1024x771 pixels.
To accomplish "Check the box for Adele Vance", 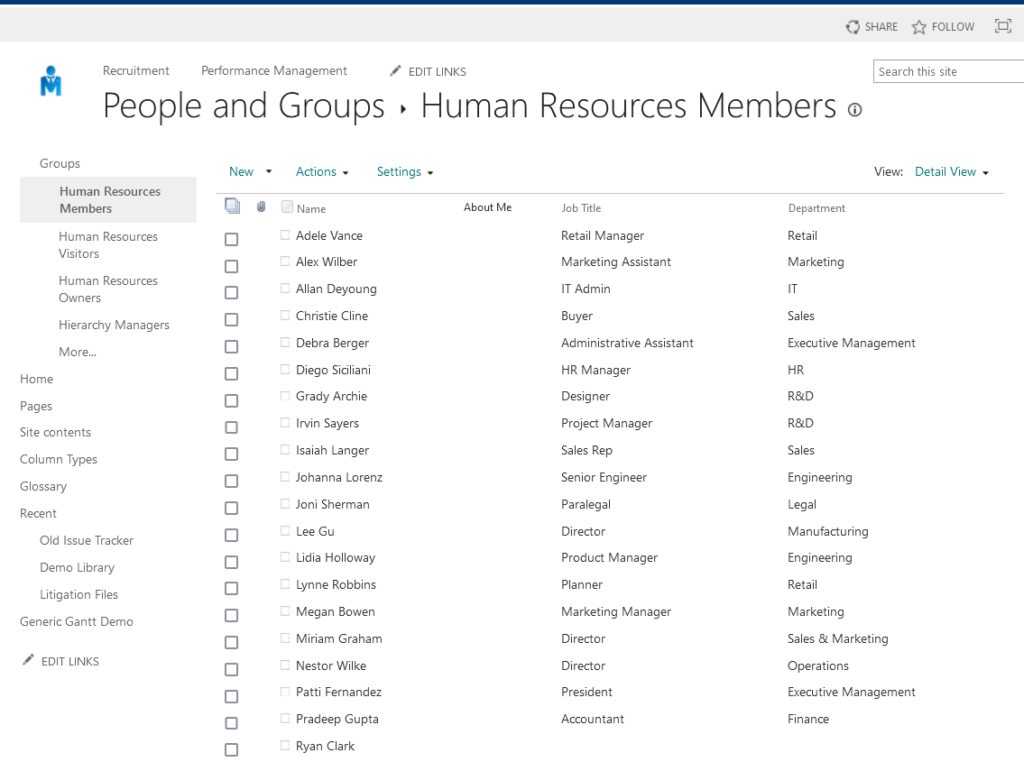I will [x=231, y=240].
